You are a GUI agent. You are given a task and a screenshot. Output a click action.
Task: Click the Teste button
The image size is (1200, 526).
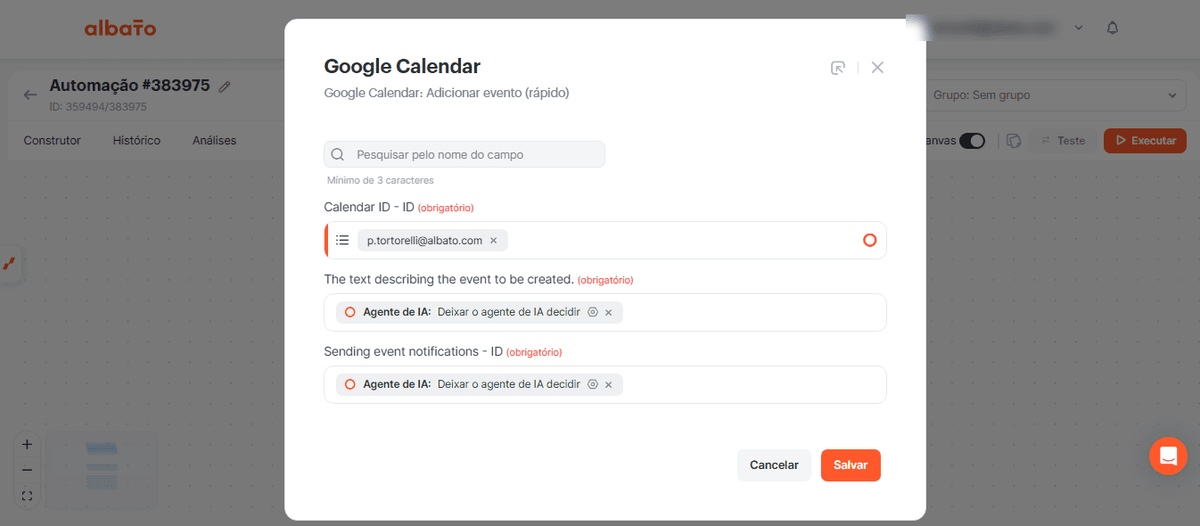click(x=1063, y=141)
